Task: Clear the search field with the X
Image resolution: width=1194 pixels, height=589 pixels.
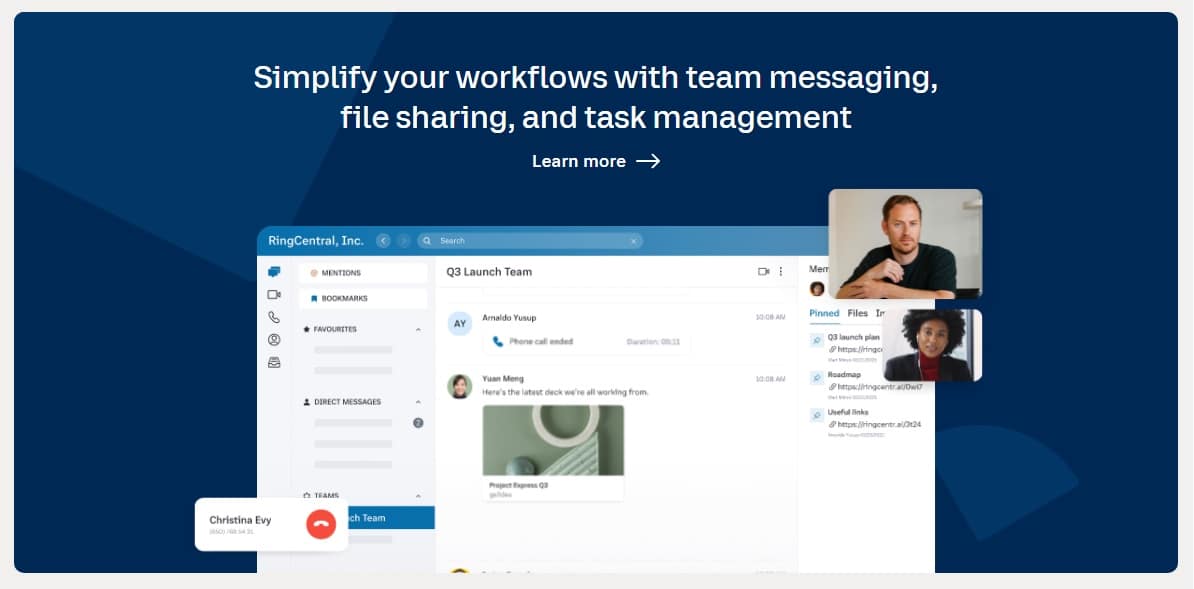Action: click(633, 241)
